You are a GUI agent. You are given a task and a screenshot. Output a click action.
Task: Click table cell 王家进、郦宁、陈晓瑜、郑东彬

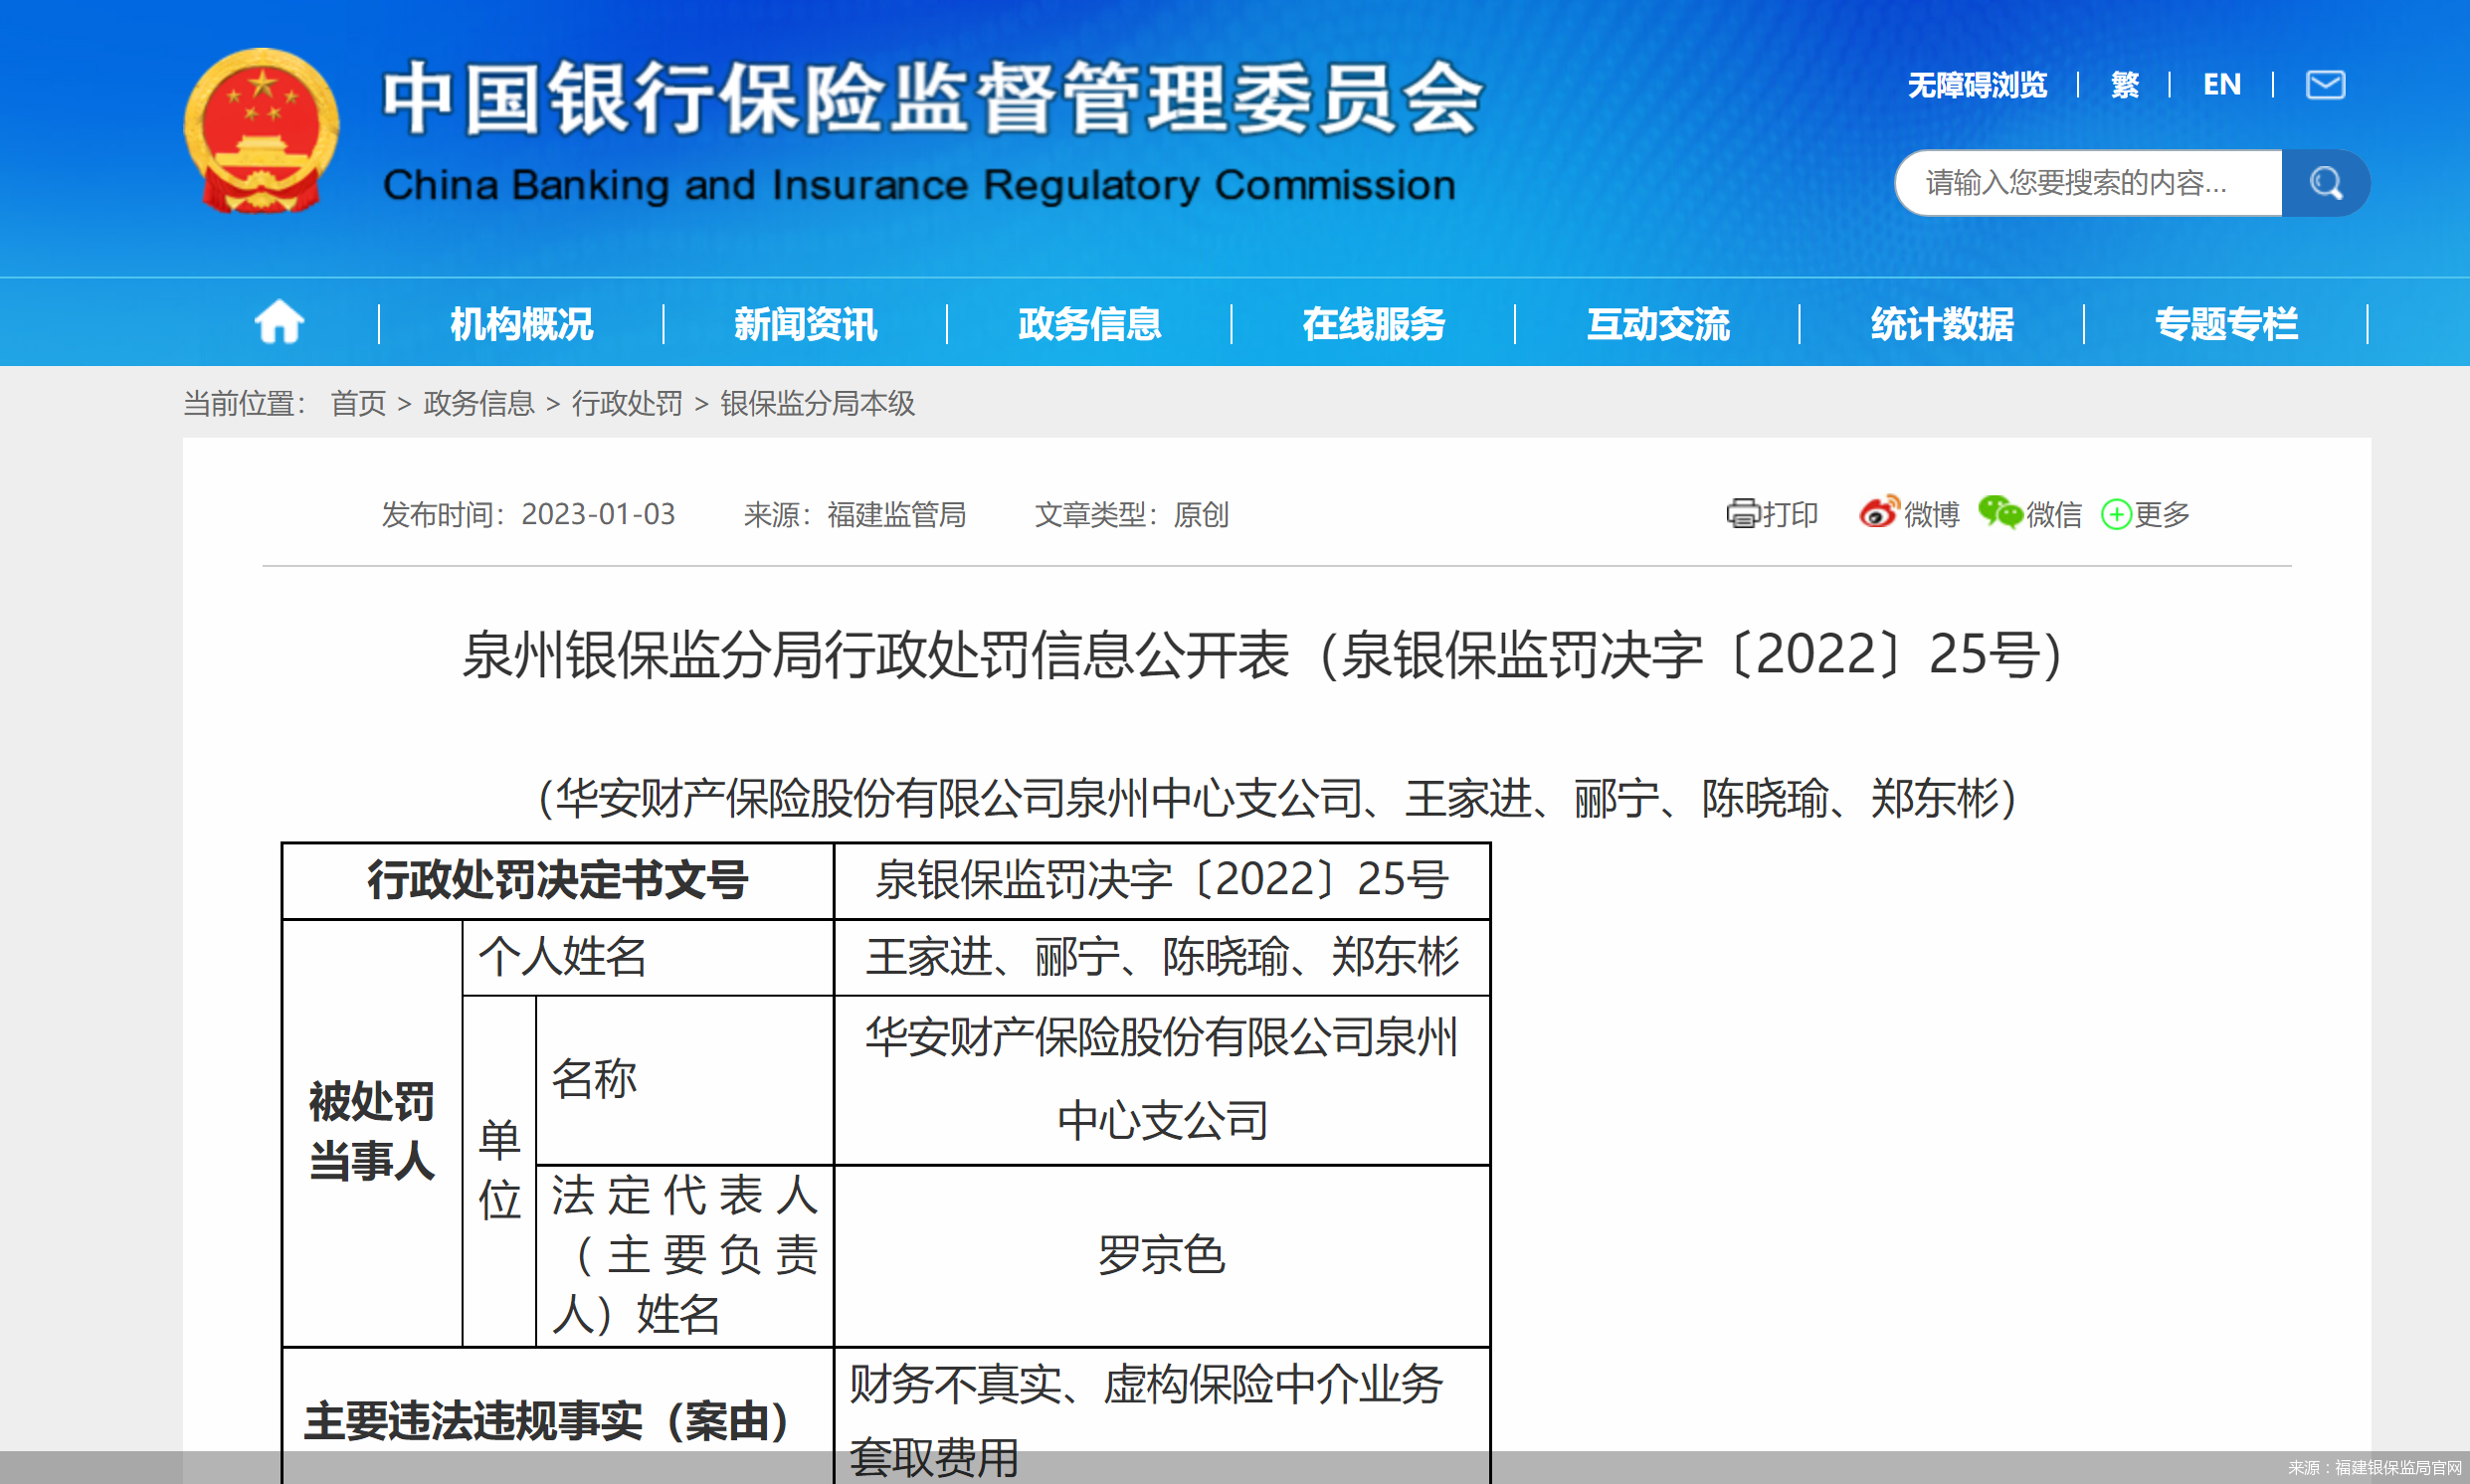1162,957
